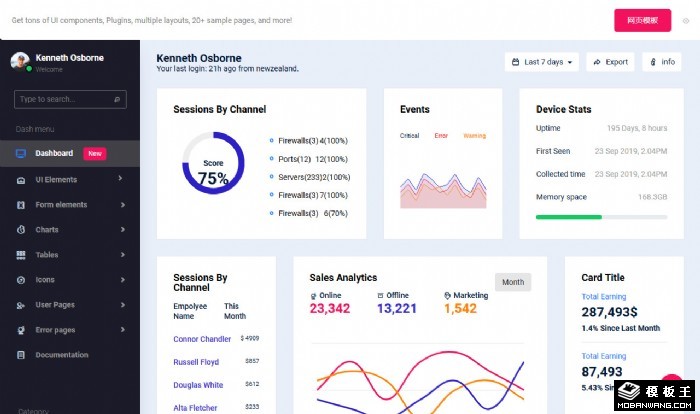700x414 pixels.
Task: Click the Charts clock icon in sidebar
Action: 21,229
